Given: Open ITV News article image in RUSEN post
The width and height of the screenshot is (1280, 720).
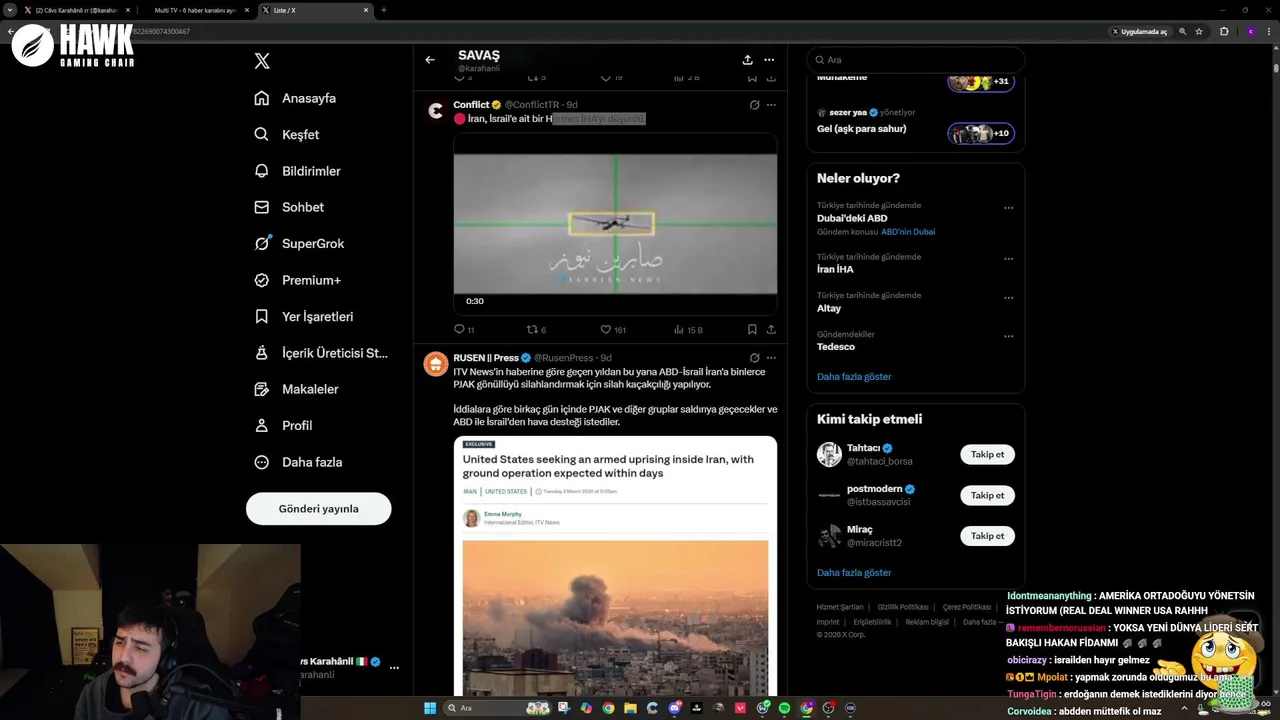Looking at the screenshot, I should [615, 565].
